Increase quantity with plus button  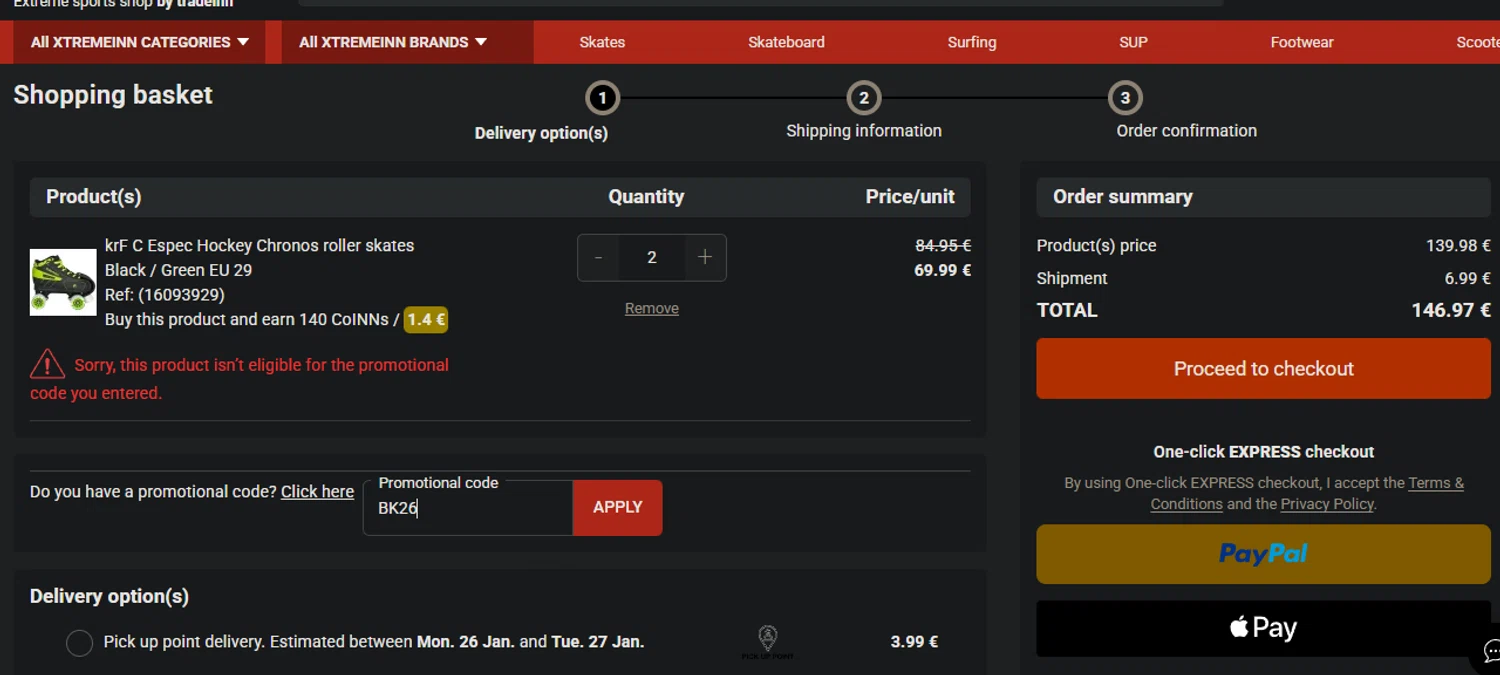[705, 258]
